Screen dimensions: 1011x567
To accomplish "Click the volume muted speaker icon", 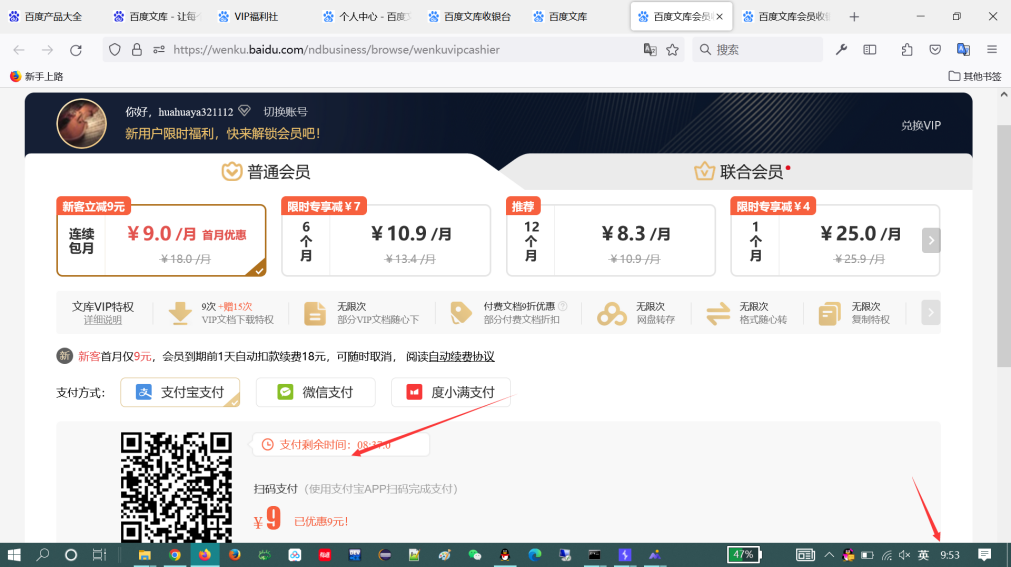I will click(905, 555).
